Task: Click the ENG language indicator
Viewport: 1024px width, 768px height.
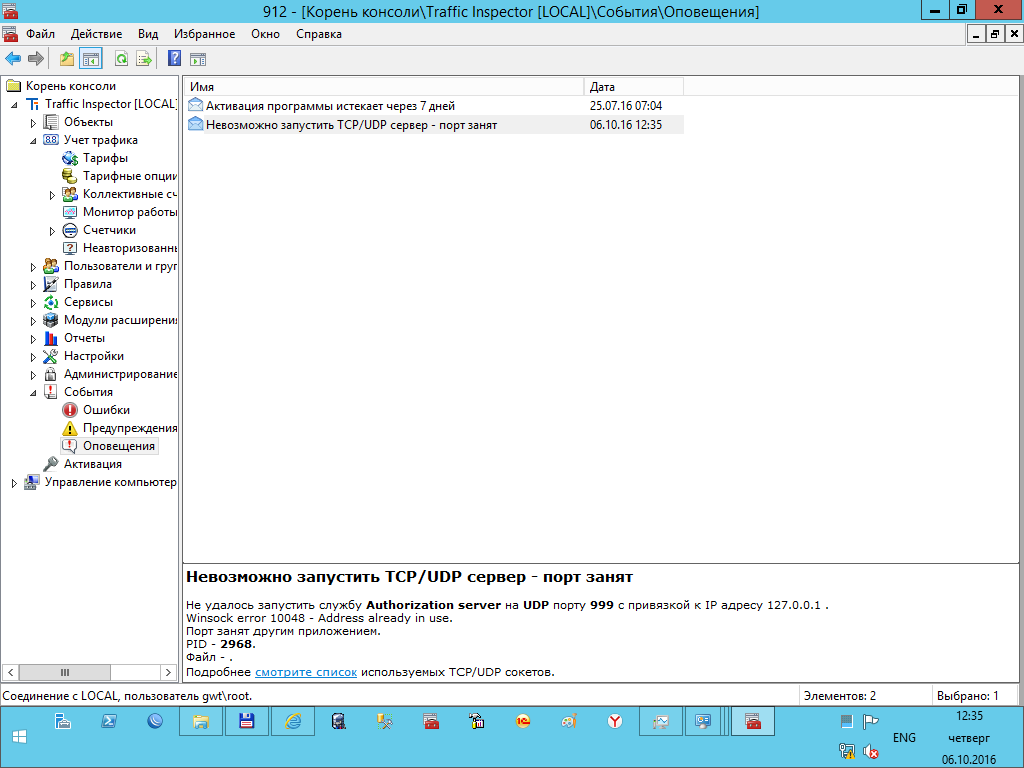Action: pos(904,737)
